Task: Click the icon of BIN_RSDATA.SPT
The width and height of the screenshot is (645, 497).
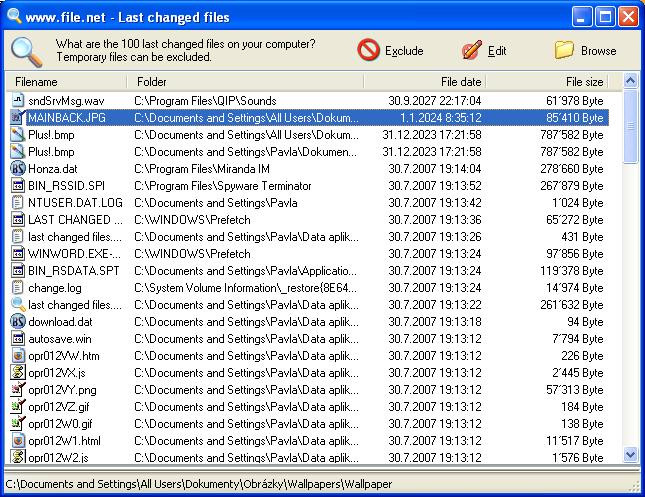Action: (18, 271)
